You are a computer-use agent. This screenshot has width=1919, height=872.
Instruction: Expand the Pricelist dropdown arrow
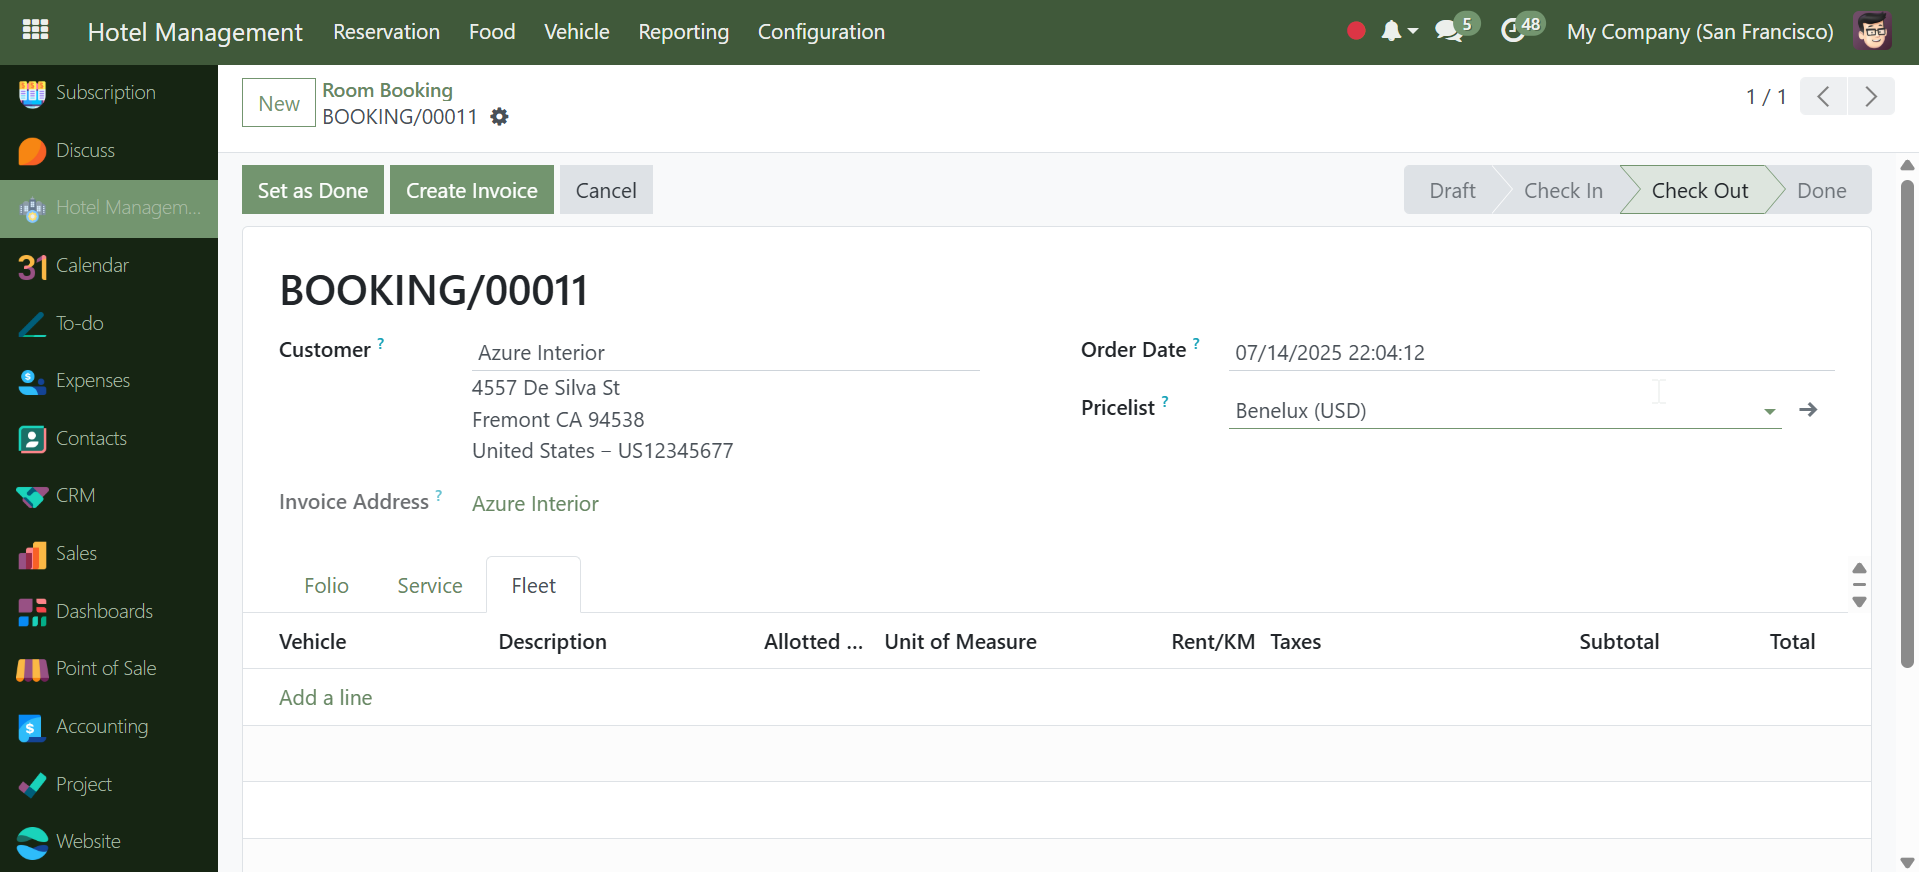1769,411
